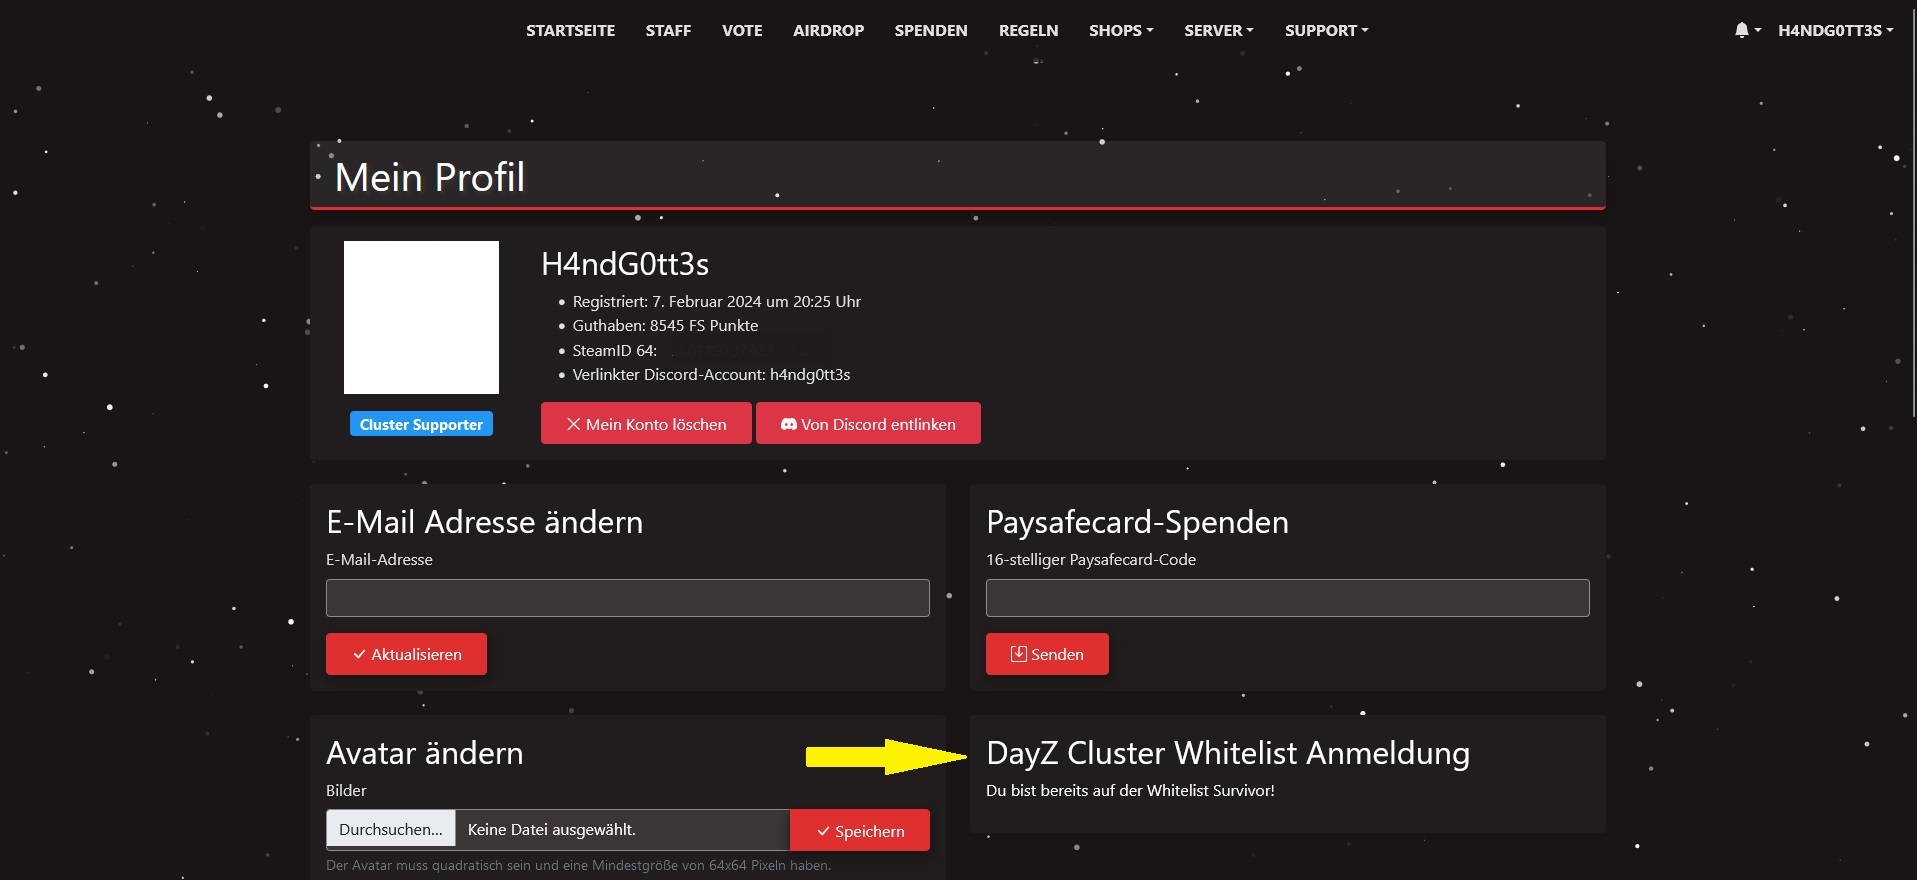
Task: Click 'Du bist bereits auf der Whitelist Survivor!'
Action: (1130, 790)
